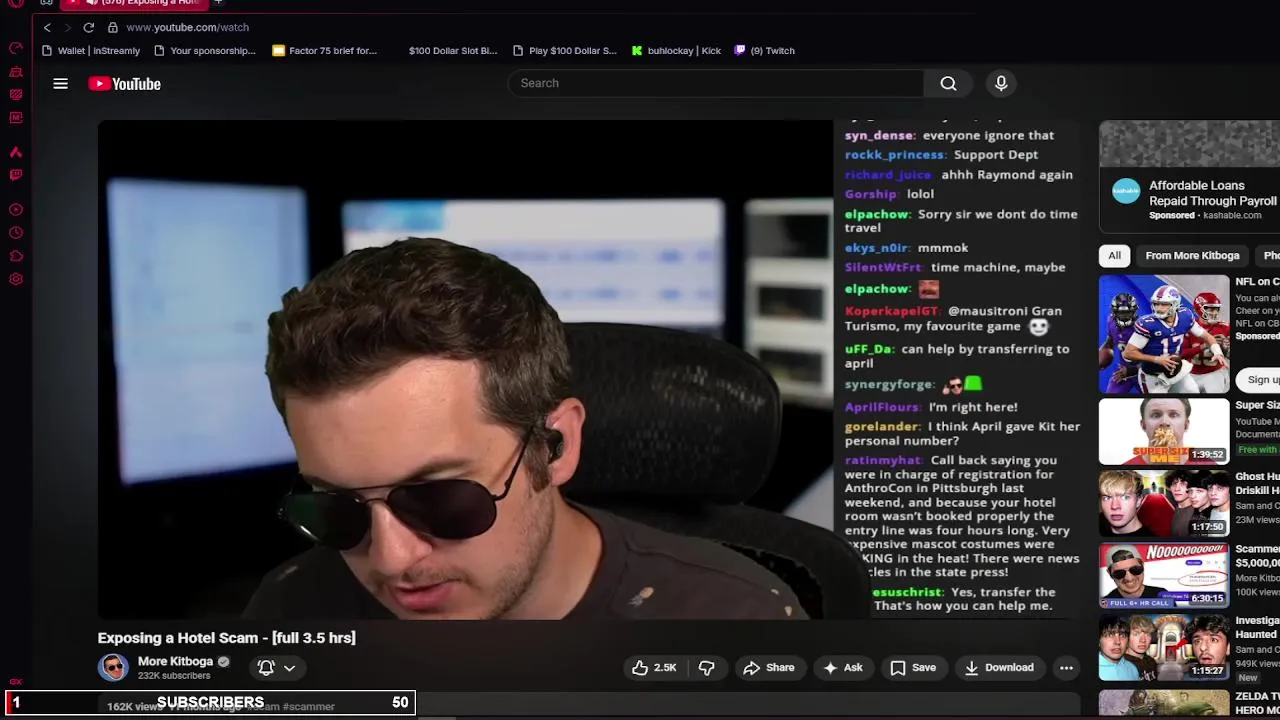Screen dimensions: 1280x720
Task: Open notification bell for More Kitboga
Action: point(266,668)
